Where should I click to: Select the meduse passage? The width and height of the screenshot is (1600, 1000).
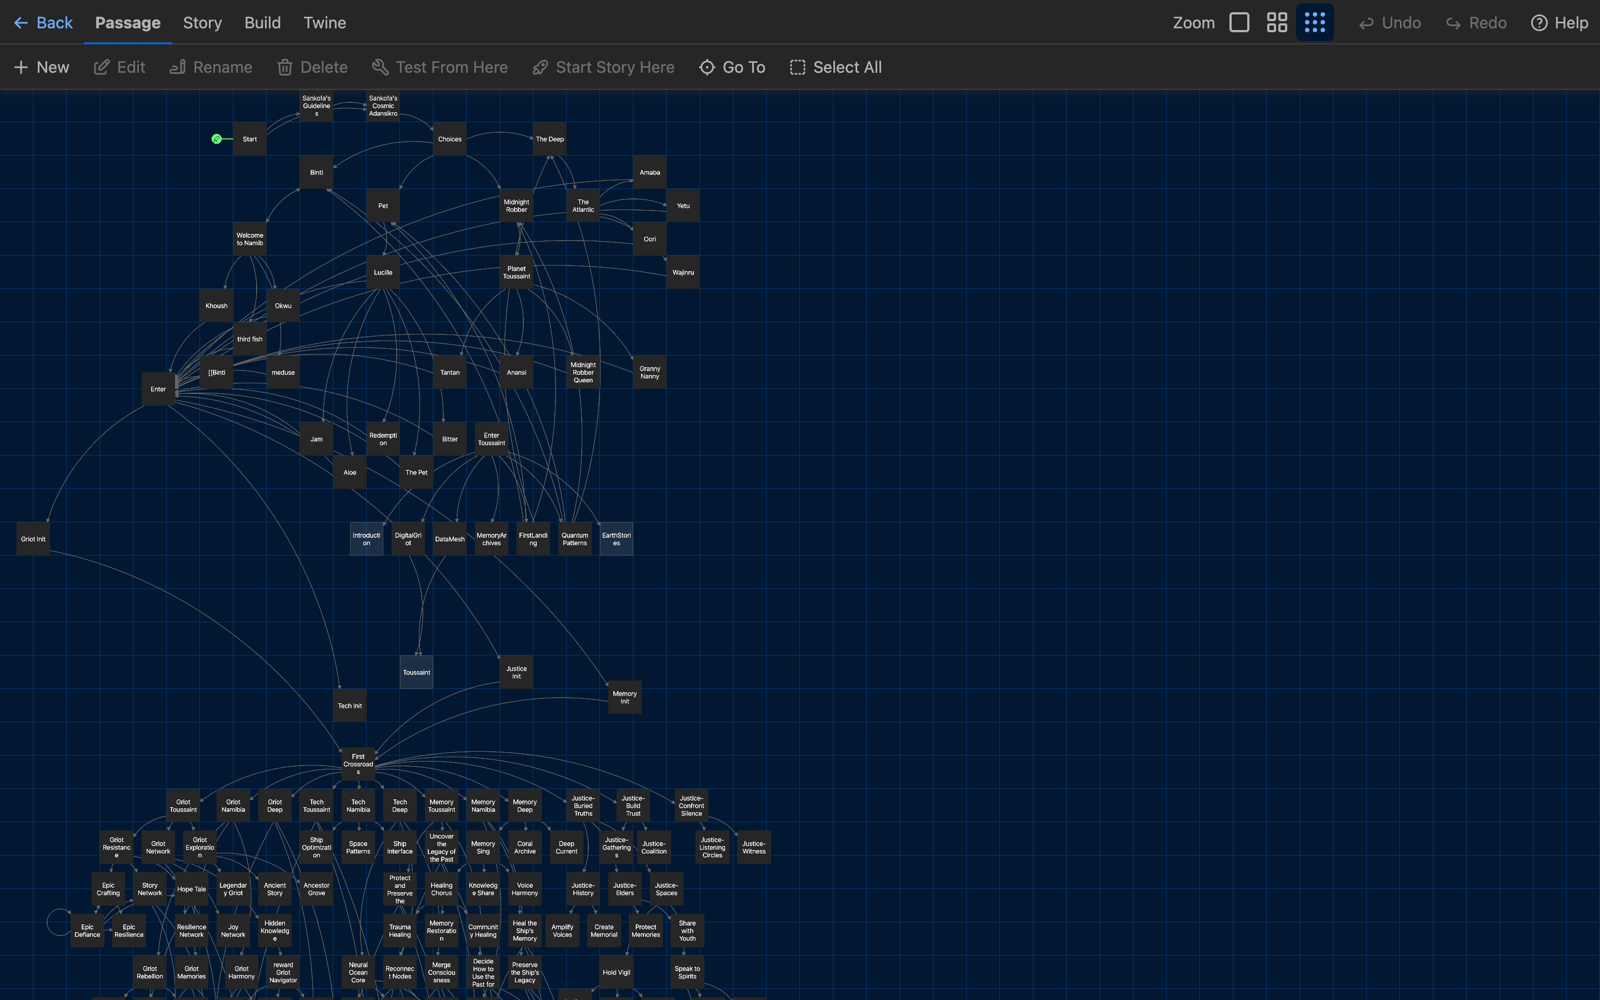283,372
